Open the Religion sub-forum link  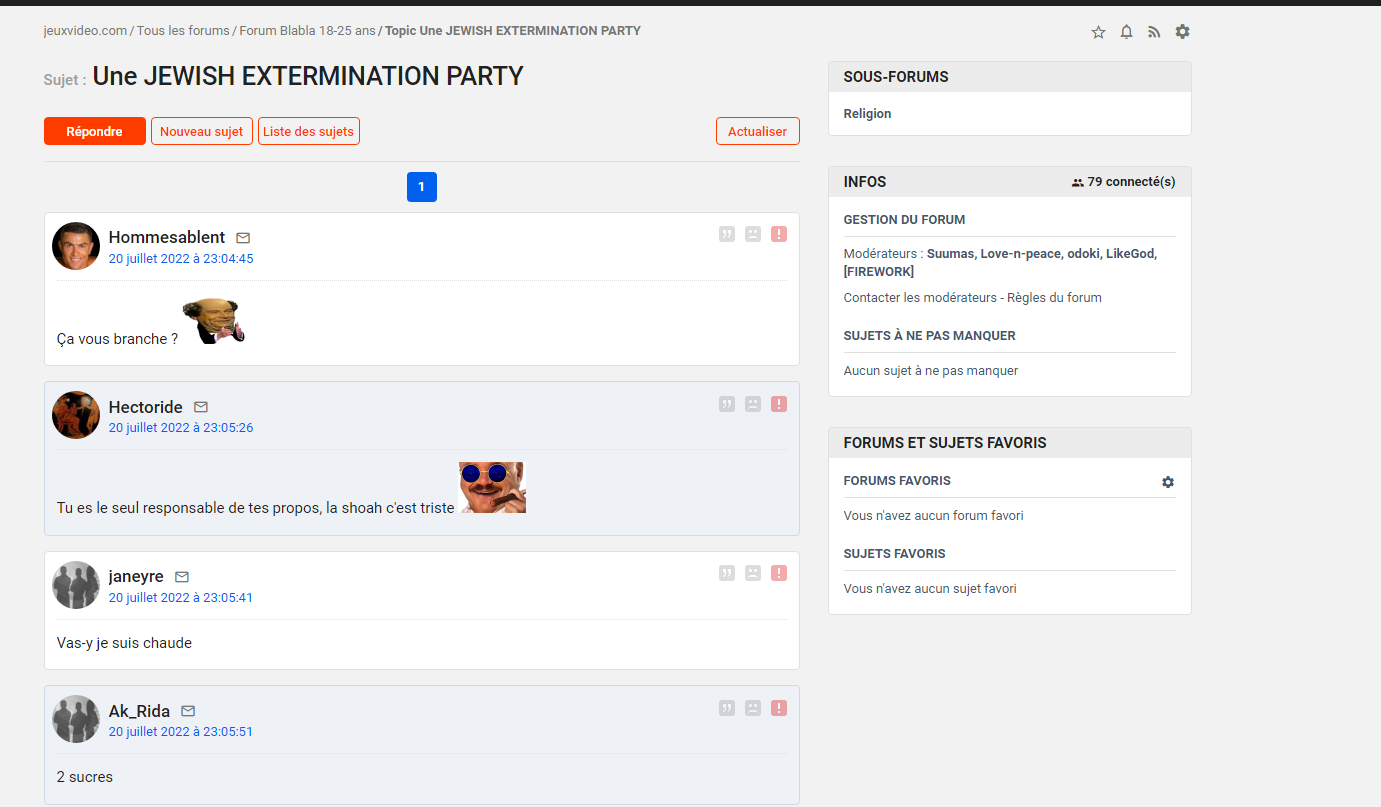[x=867, y=114]
